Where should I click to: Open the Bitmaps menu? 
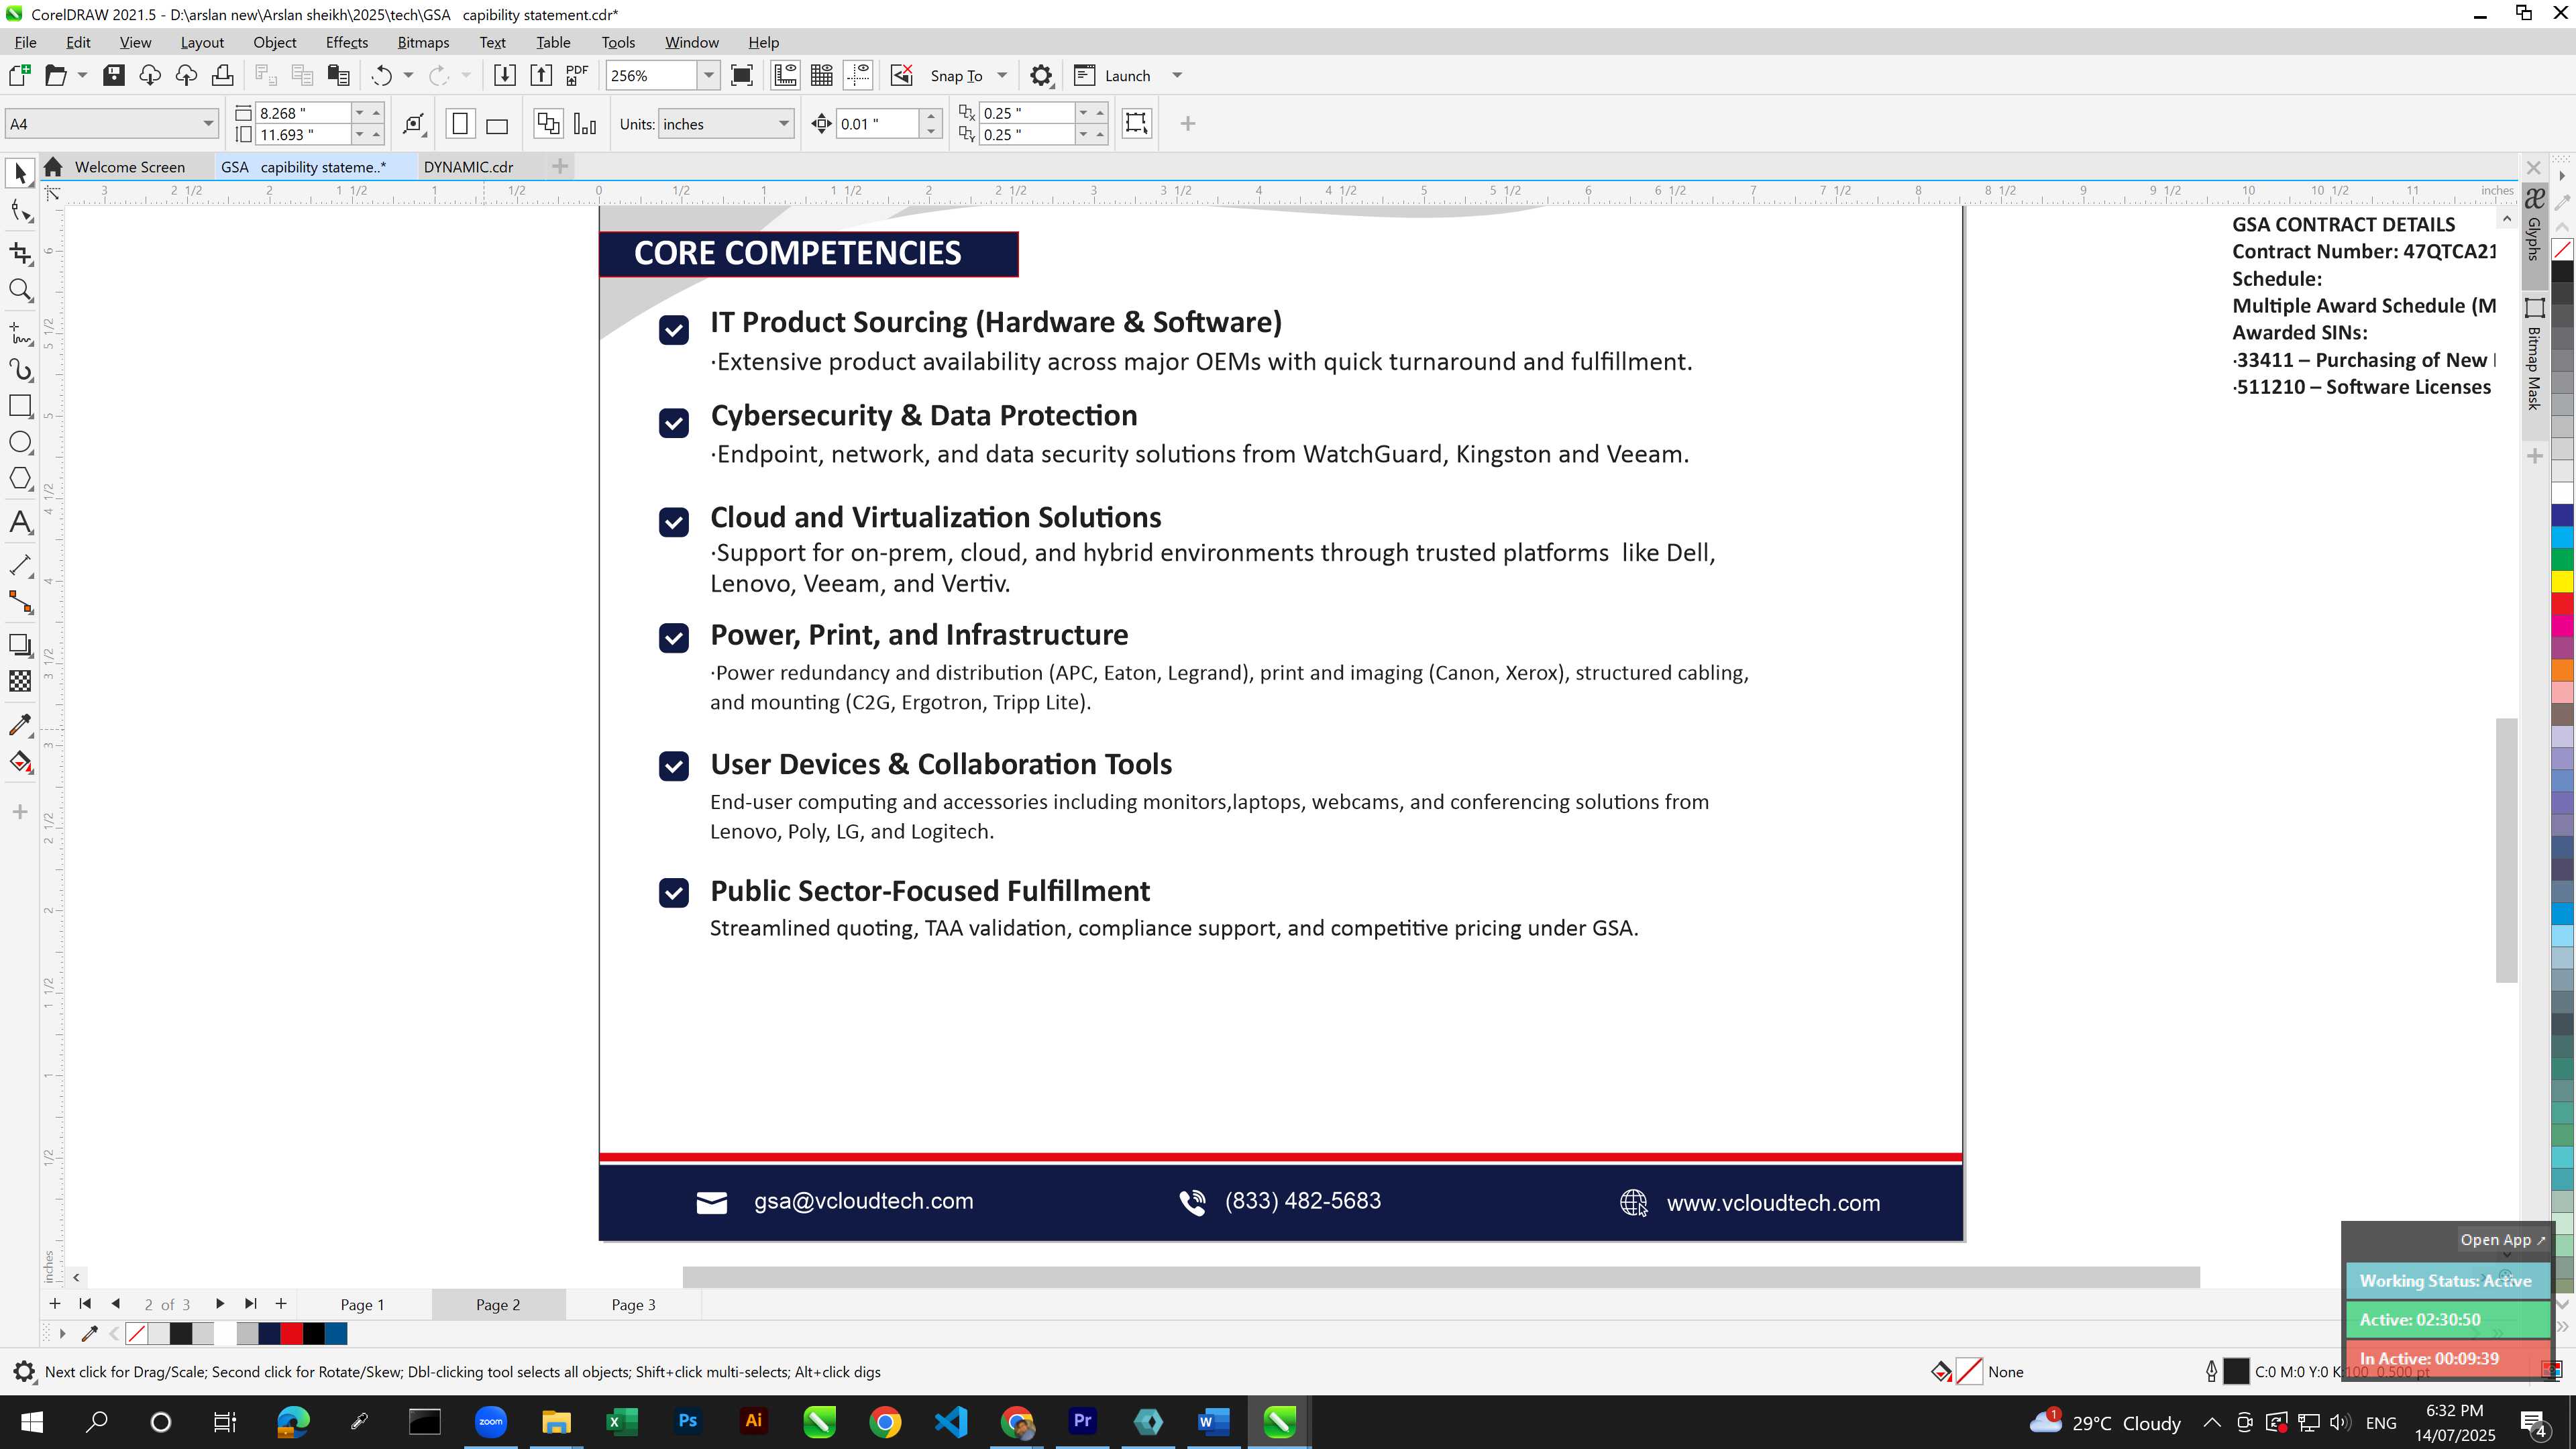(x=423, y=42)
